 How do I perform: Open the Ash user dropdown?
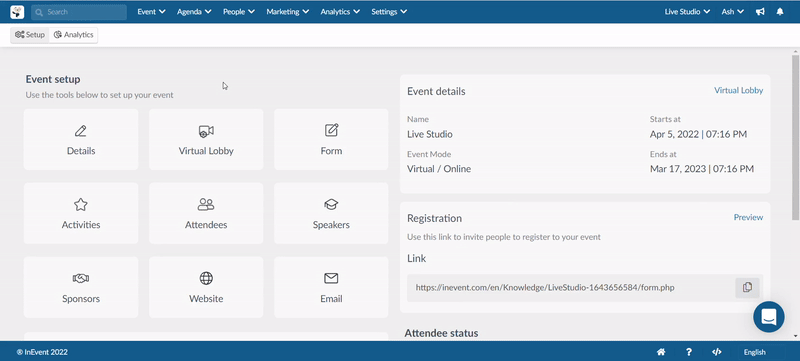(733, 12)
